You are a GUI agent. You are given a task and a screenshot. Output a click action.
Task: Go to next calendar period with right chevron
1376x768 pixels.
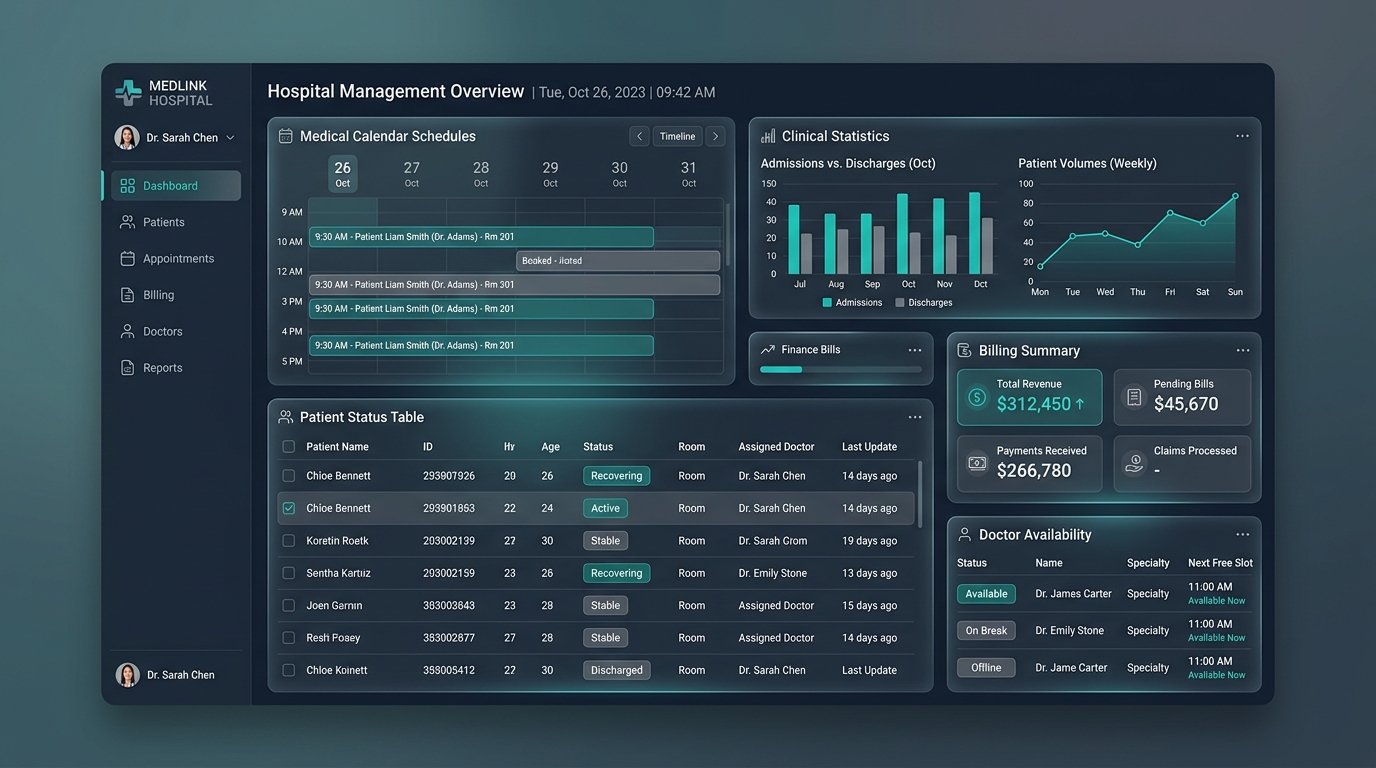[715, 136]
